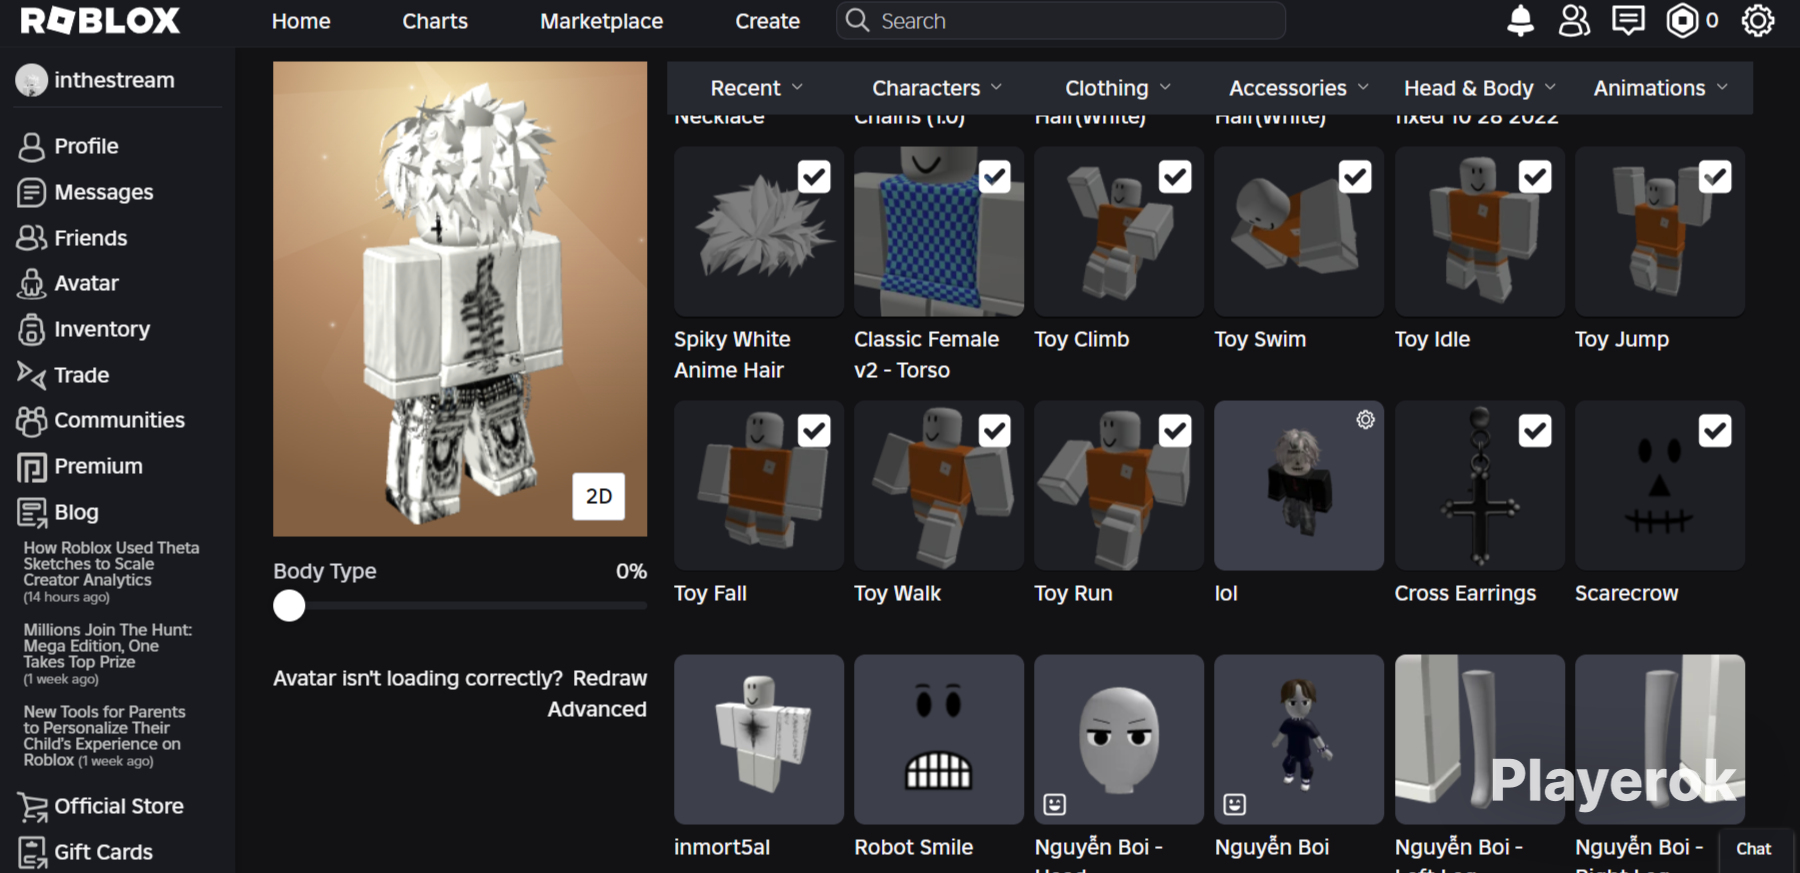Uncheck the Toy Swim animation
The height and width of the screenshot is (873, 1800).
pyautogui.click(x=1355, y=177)
